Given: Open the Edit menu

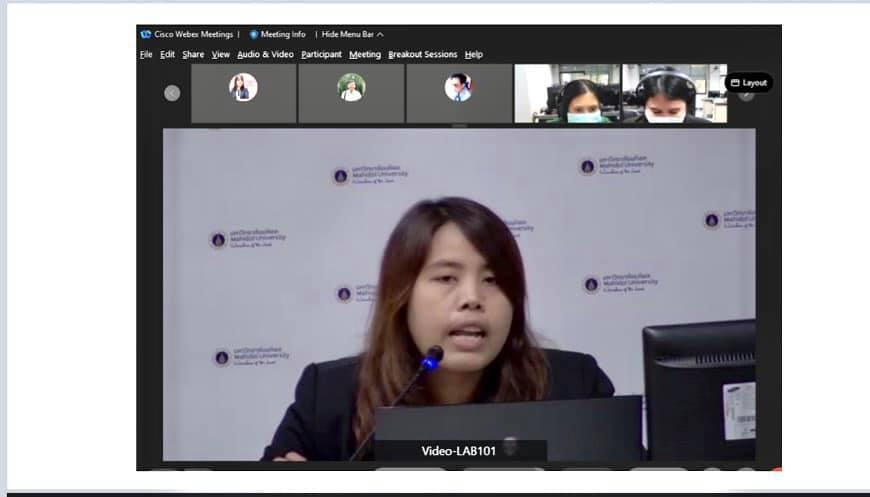Looking at the screenshot, I should 167,54.
